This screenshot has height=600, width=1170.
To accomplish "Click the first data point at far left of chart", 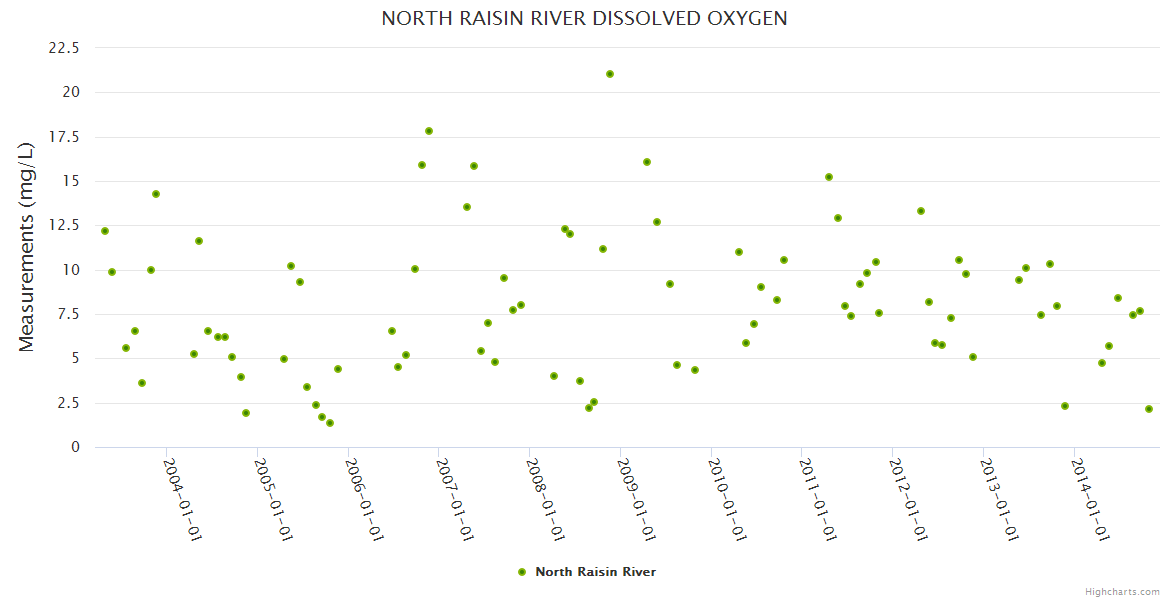I will click(x=105, y=231).
